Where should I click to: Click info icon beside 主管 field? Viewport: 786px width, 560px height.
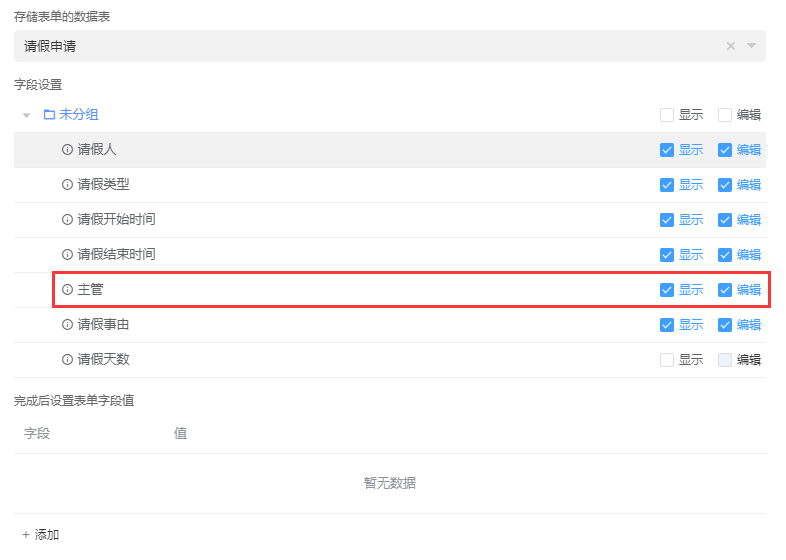[x=68, y=290]
